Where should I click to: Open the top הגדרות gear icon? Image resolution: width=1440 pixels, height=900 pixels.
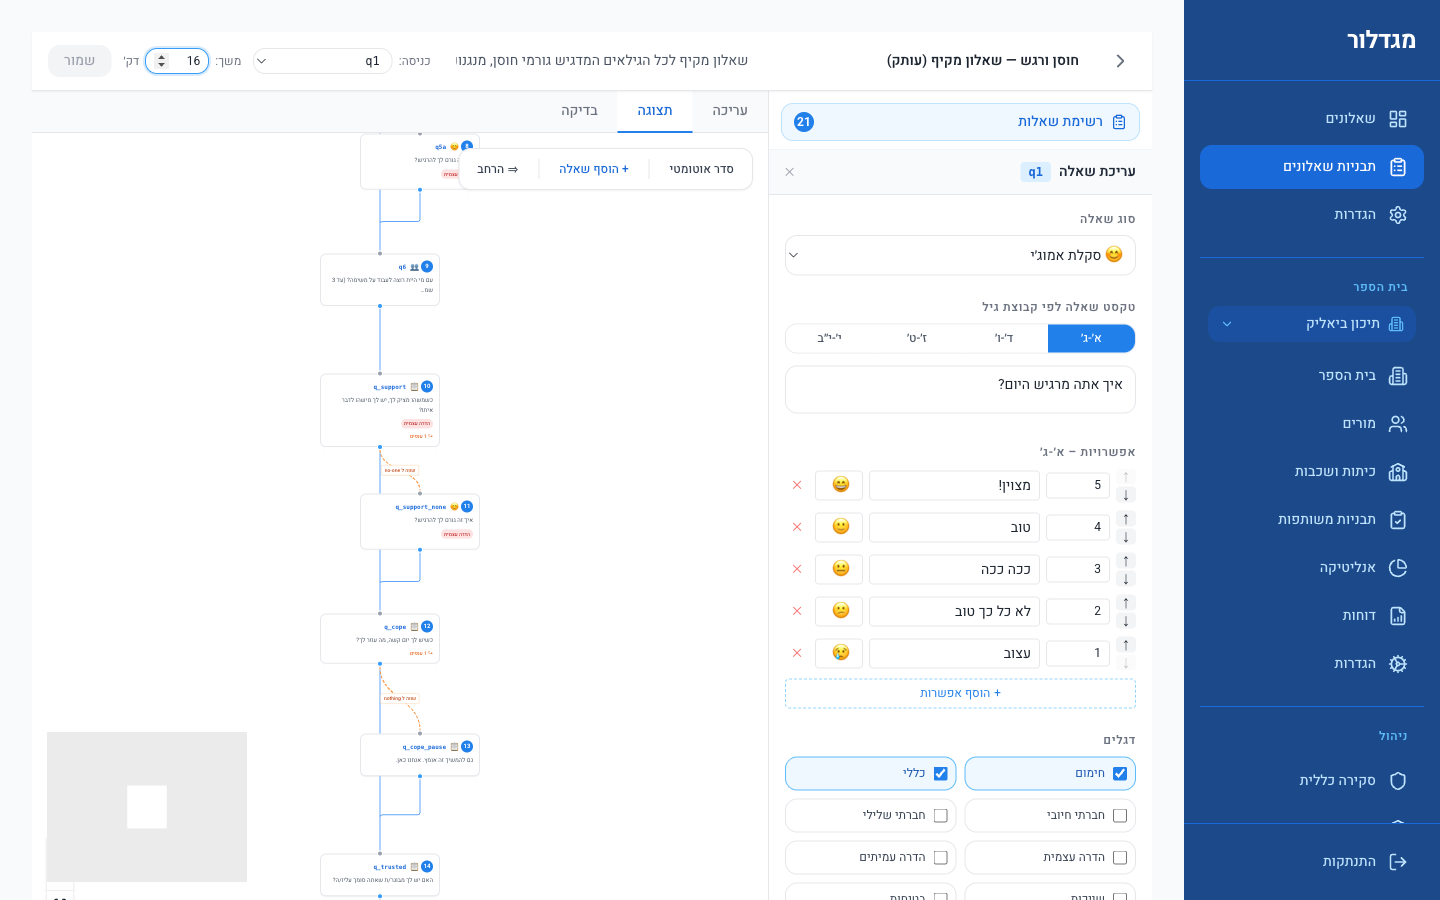1398,215
